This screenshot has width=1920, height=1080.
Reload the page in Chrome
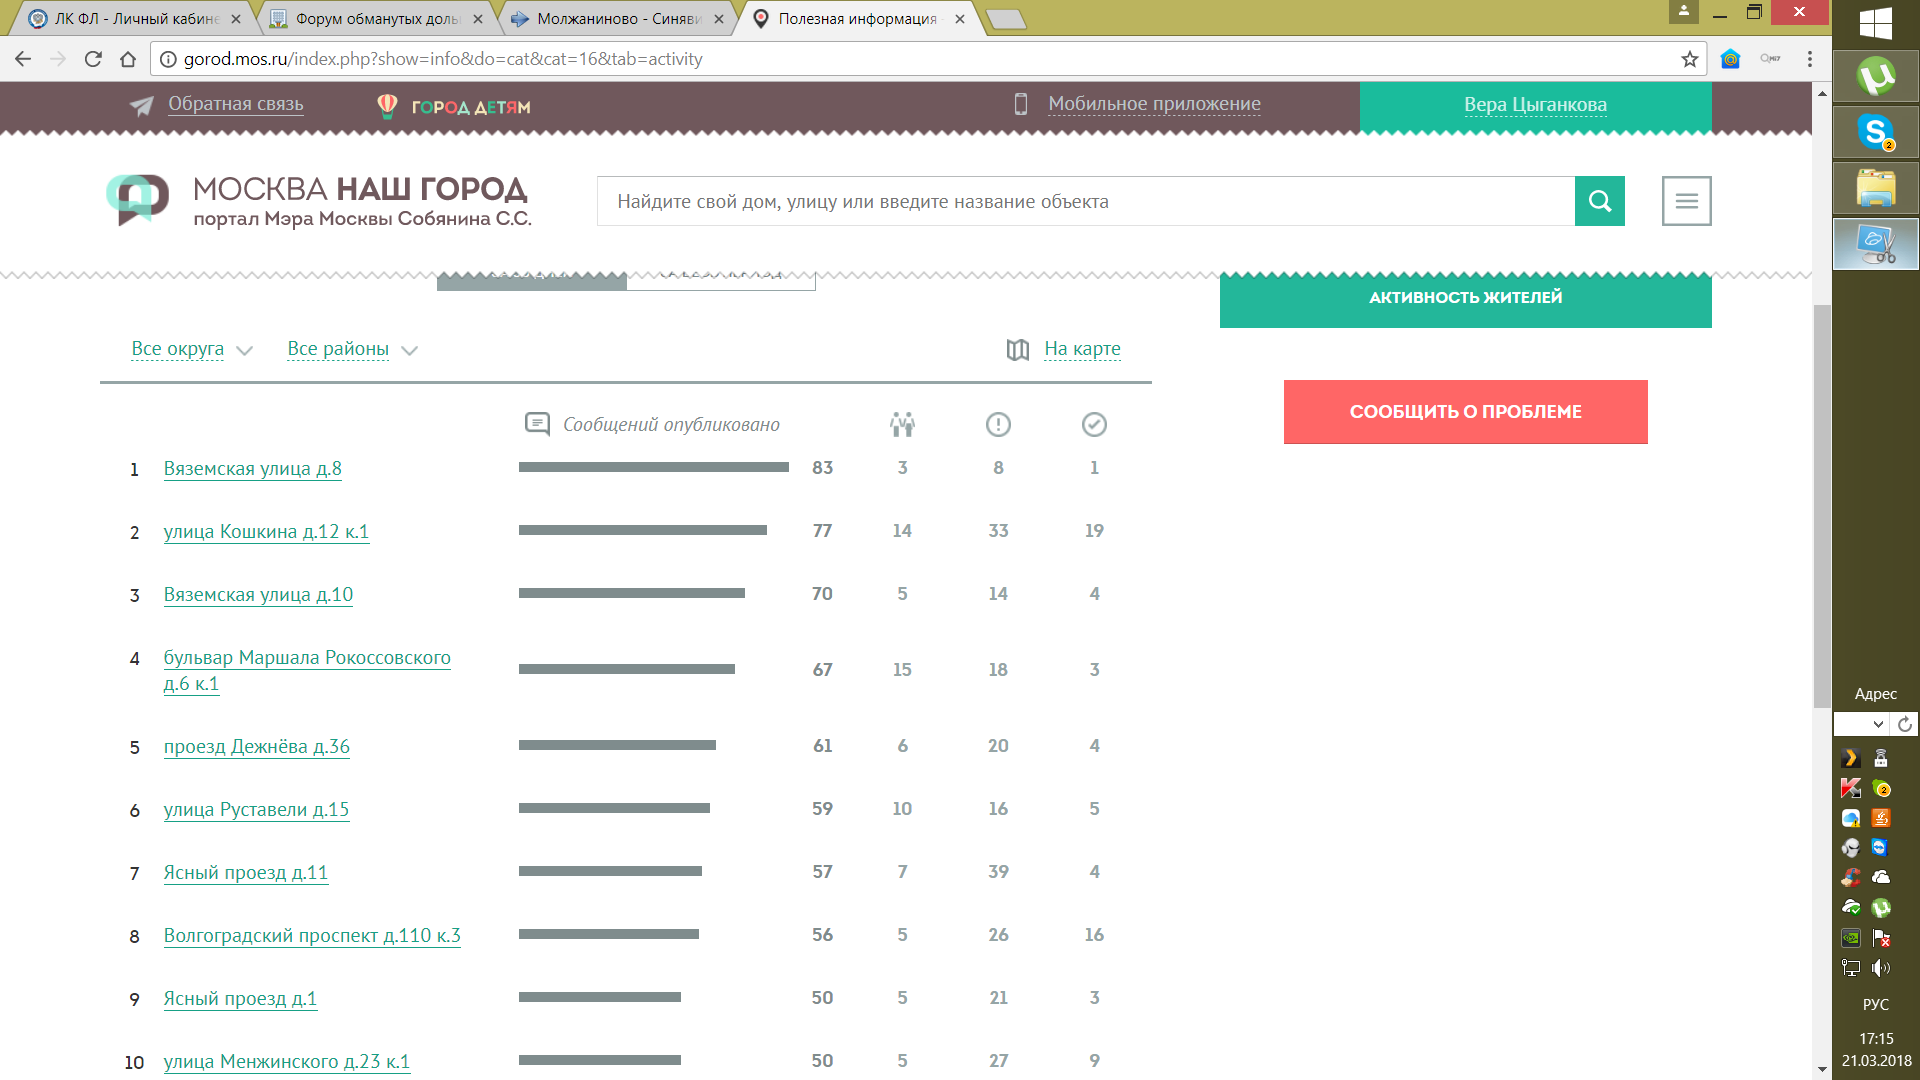(x=93, y=59)
